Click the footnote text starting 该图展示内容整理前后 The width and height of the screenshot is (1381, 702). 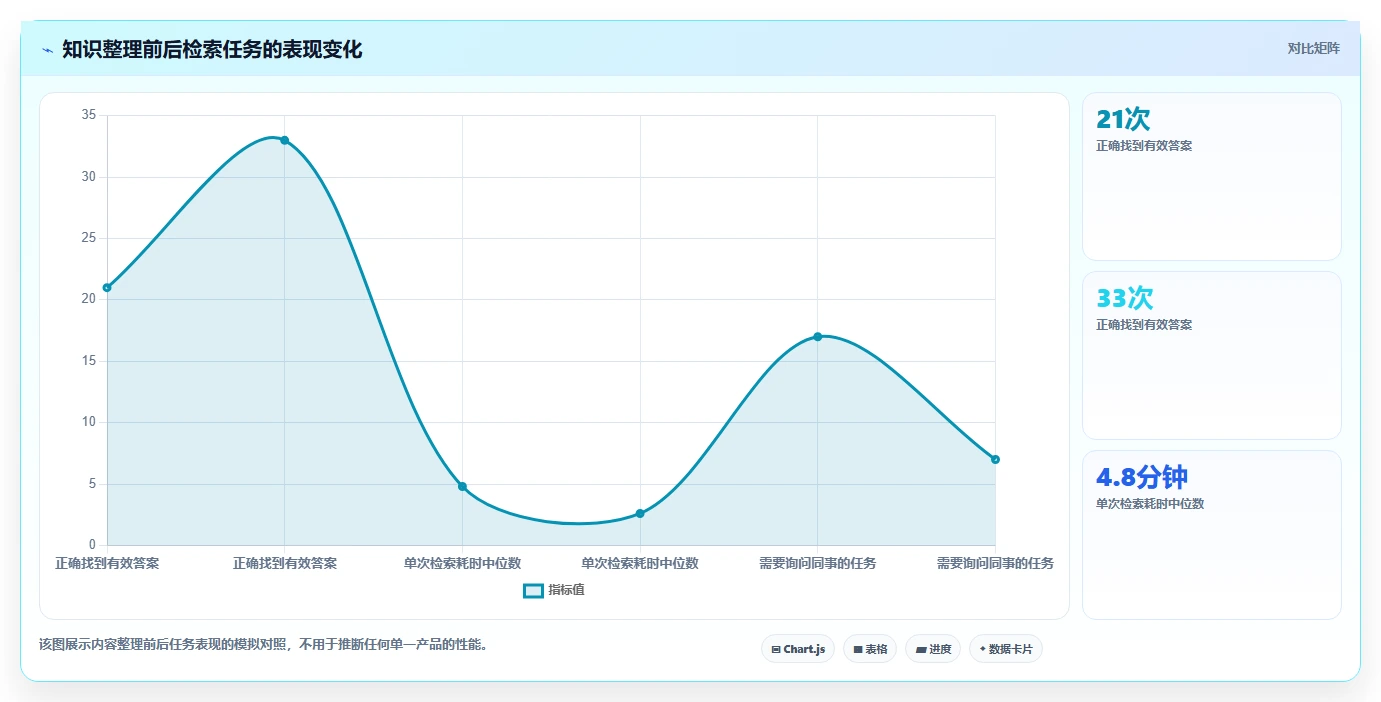coord(264,644)
